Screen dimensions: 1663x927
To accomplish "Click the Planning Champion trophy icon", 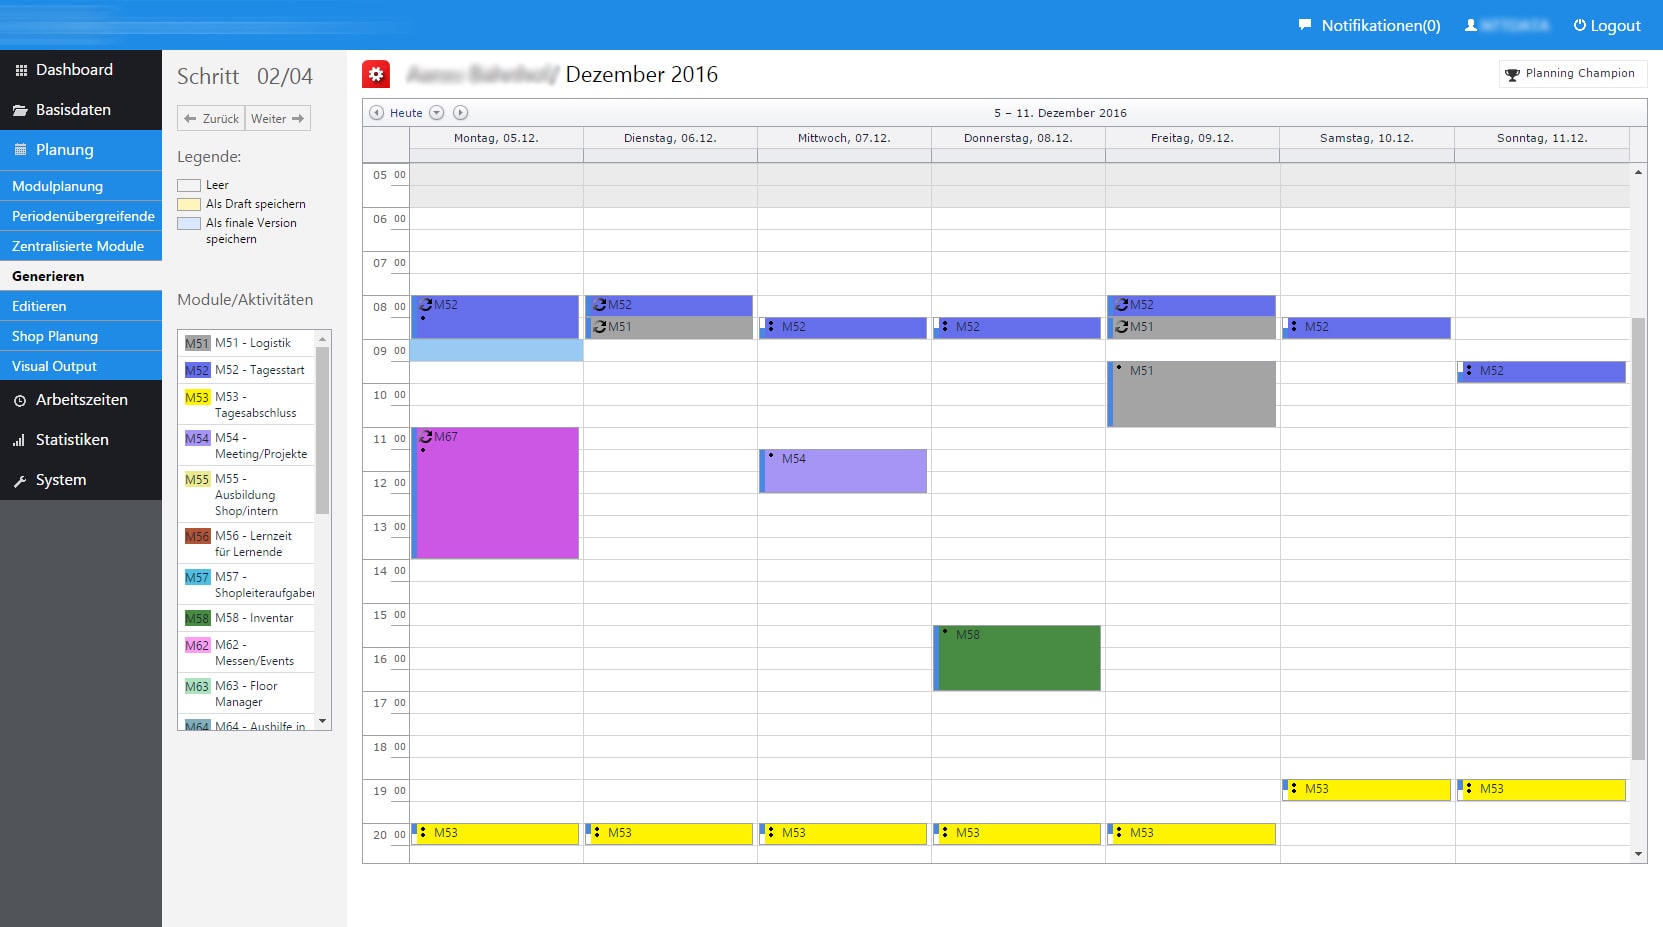I will click(1512, 74).
